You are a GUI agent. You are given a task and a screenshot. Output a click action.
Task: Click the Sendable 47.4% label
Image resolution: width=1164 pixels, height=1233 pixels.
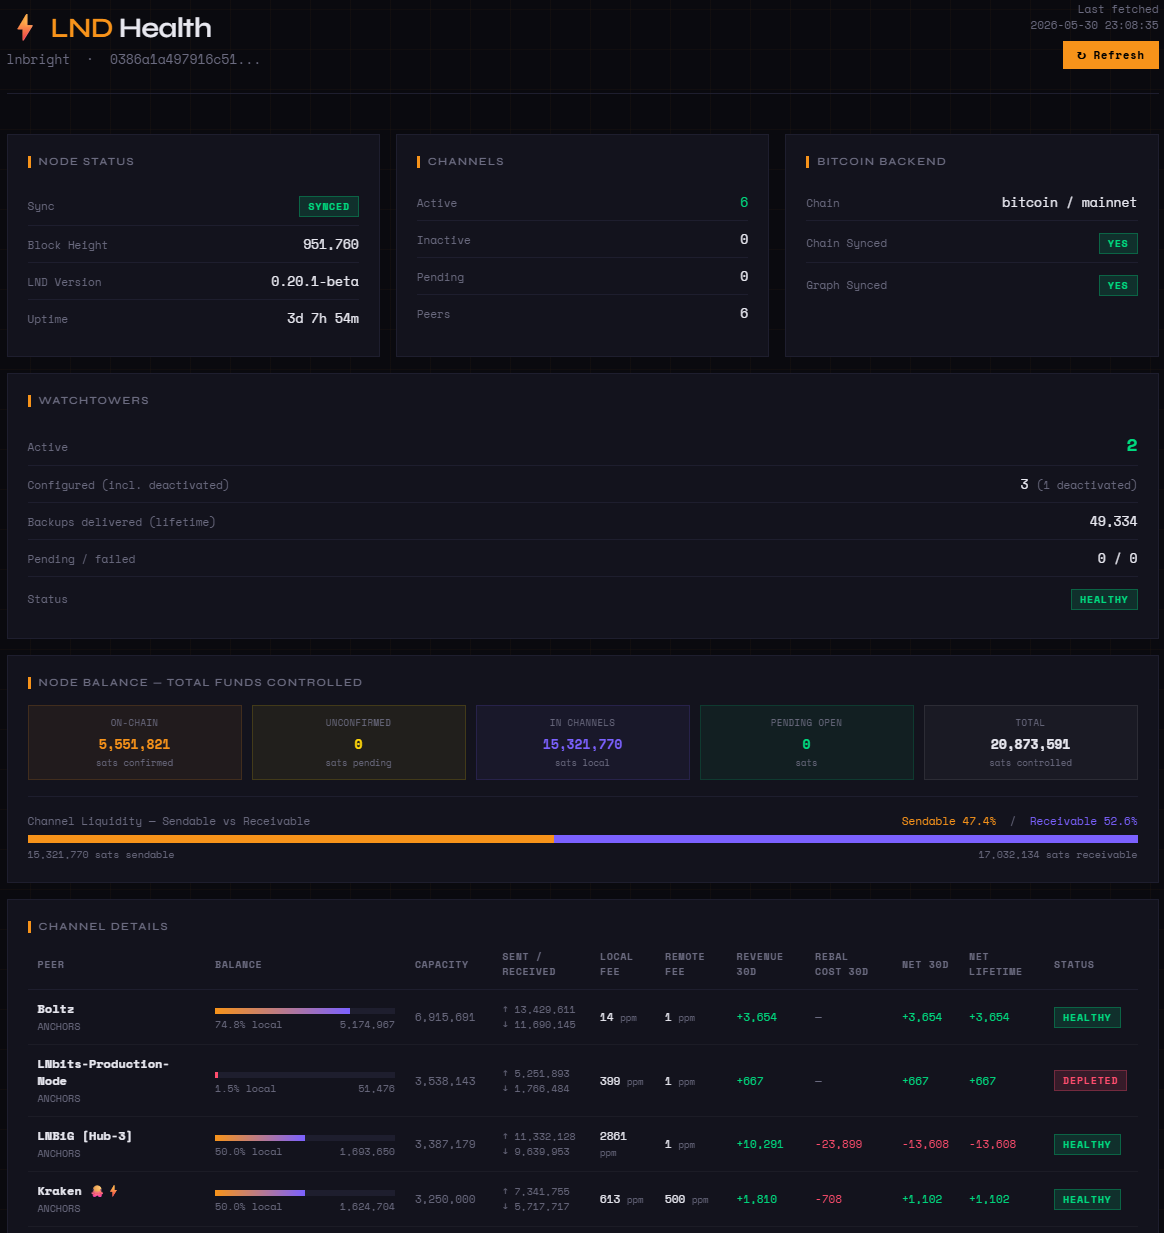tap(948, 821)
